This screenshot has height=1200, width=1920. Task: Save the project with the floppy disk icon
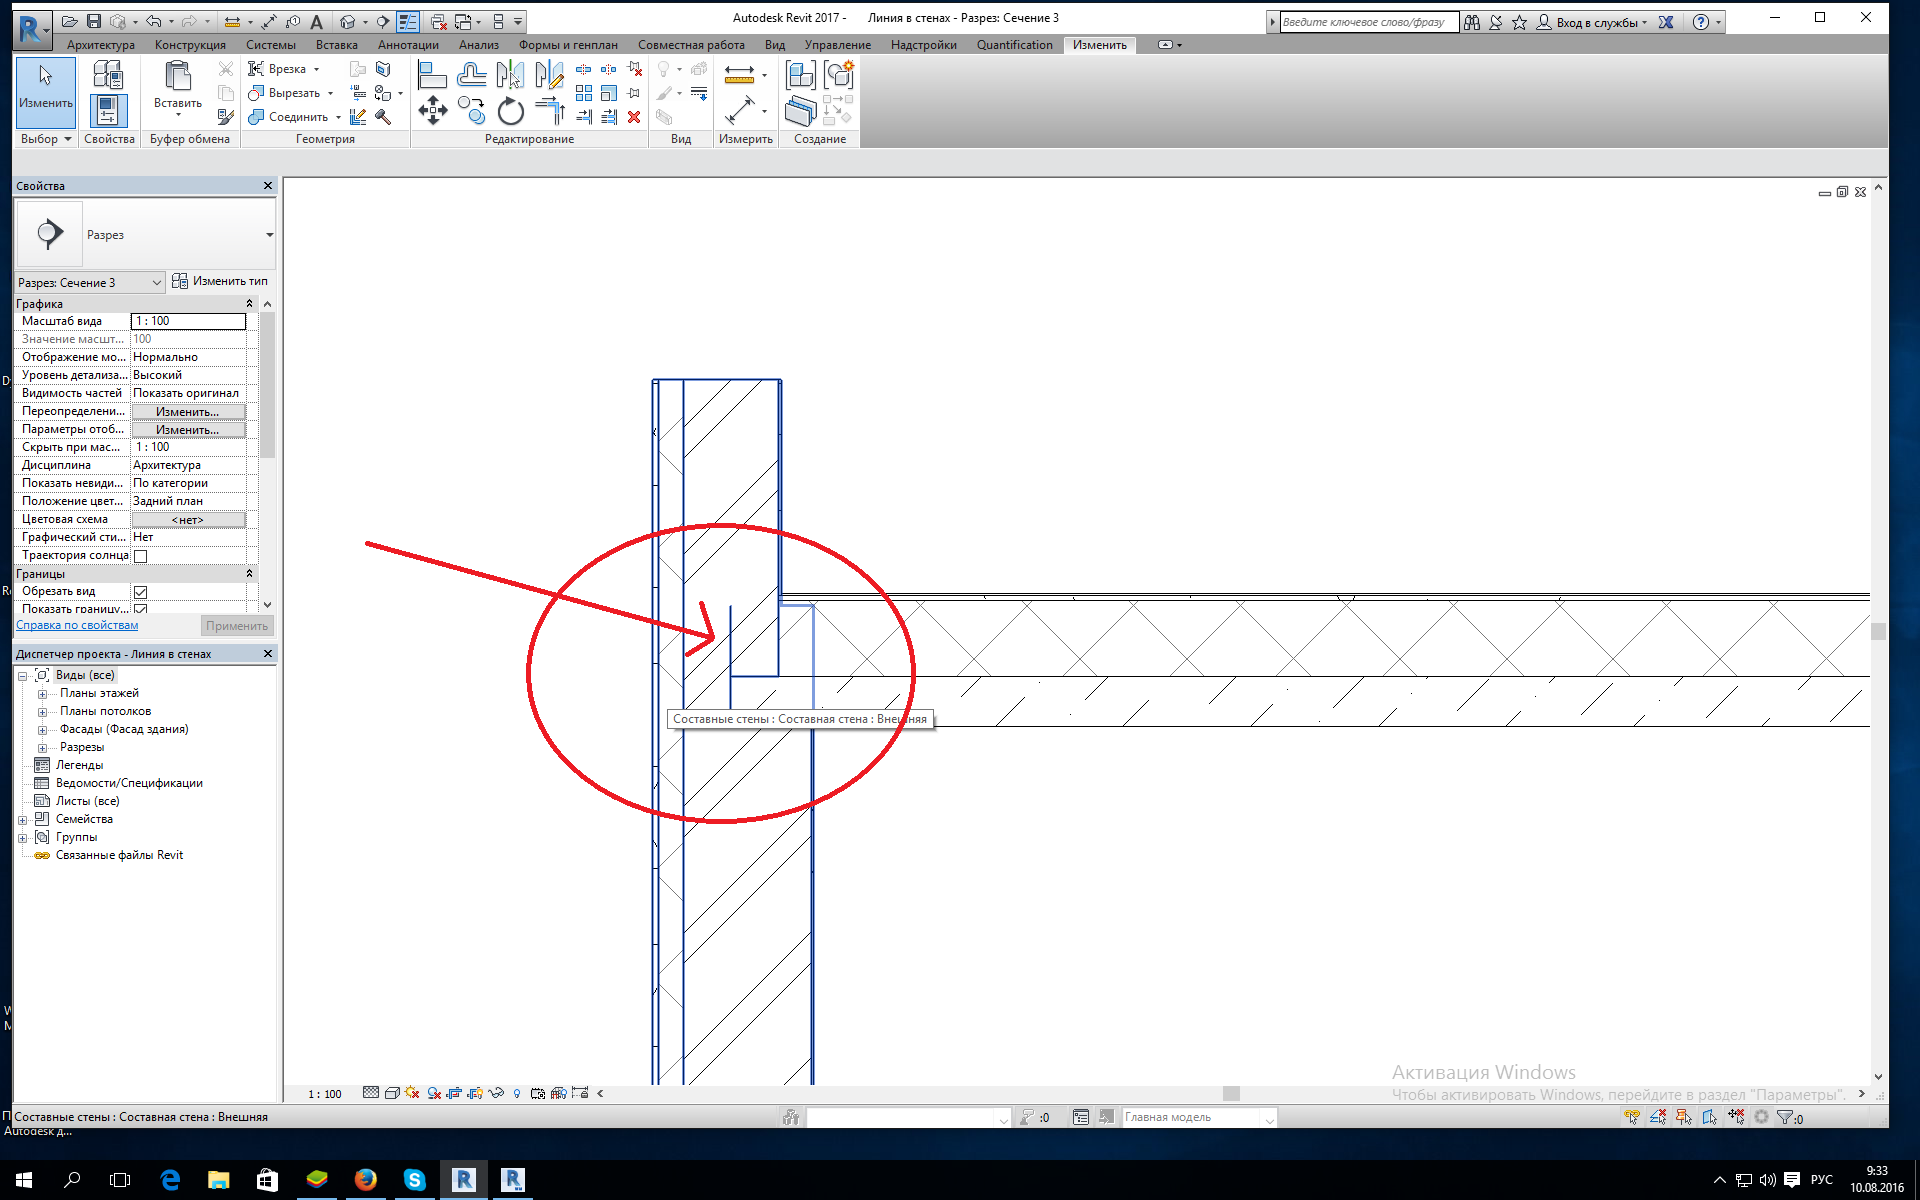[93, 21]
